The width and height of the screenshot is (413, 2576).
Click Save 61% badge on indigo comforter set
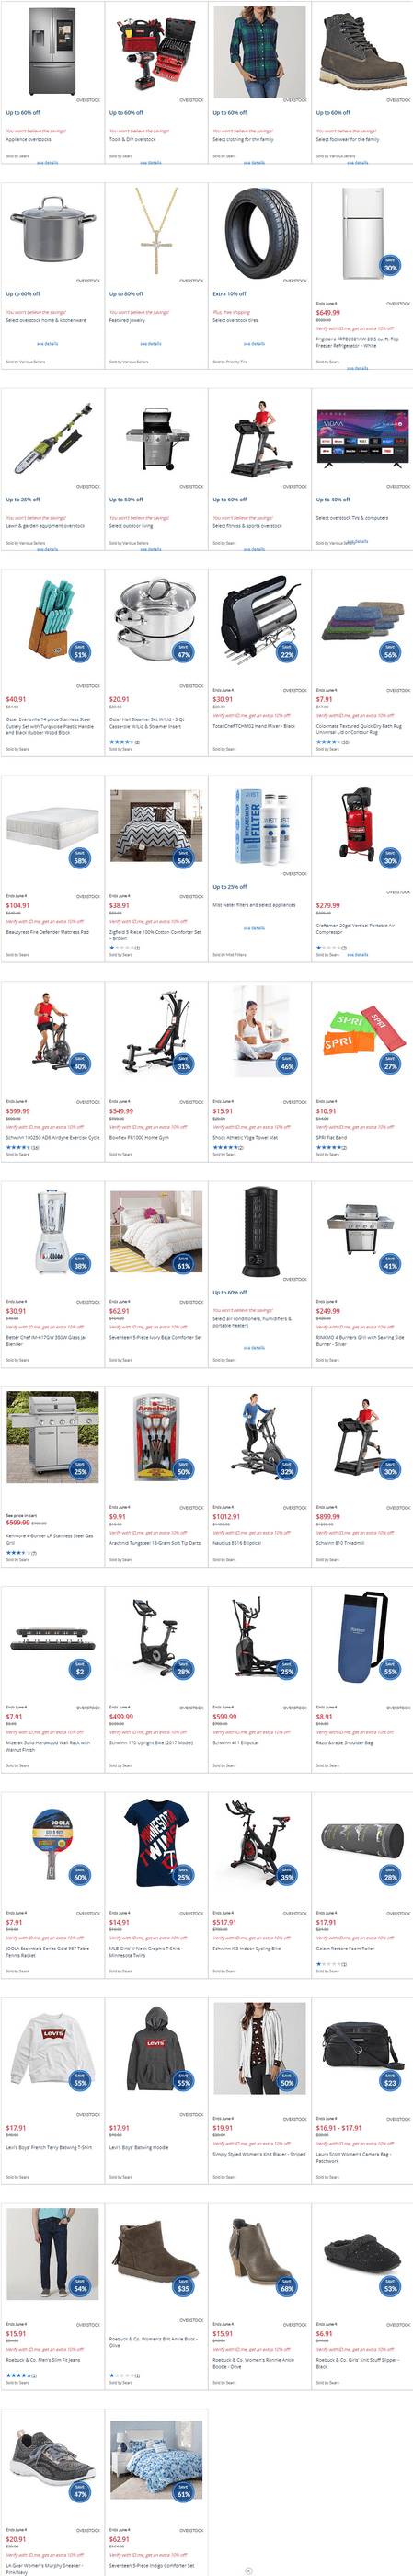click(184, 2492)
